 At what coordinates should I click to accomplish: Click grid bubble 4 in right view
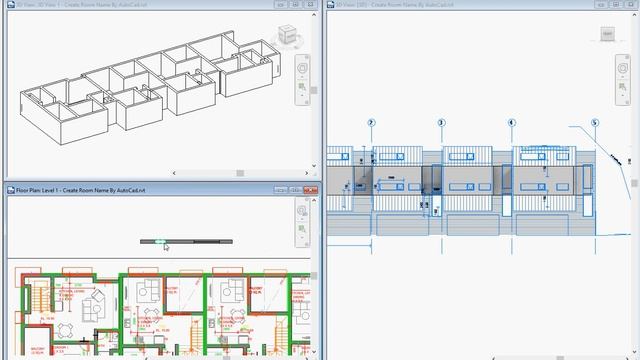click(x=512, y=122)
